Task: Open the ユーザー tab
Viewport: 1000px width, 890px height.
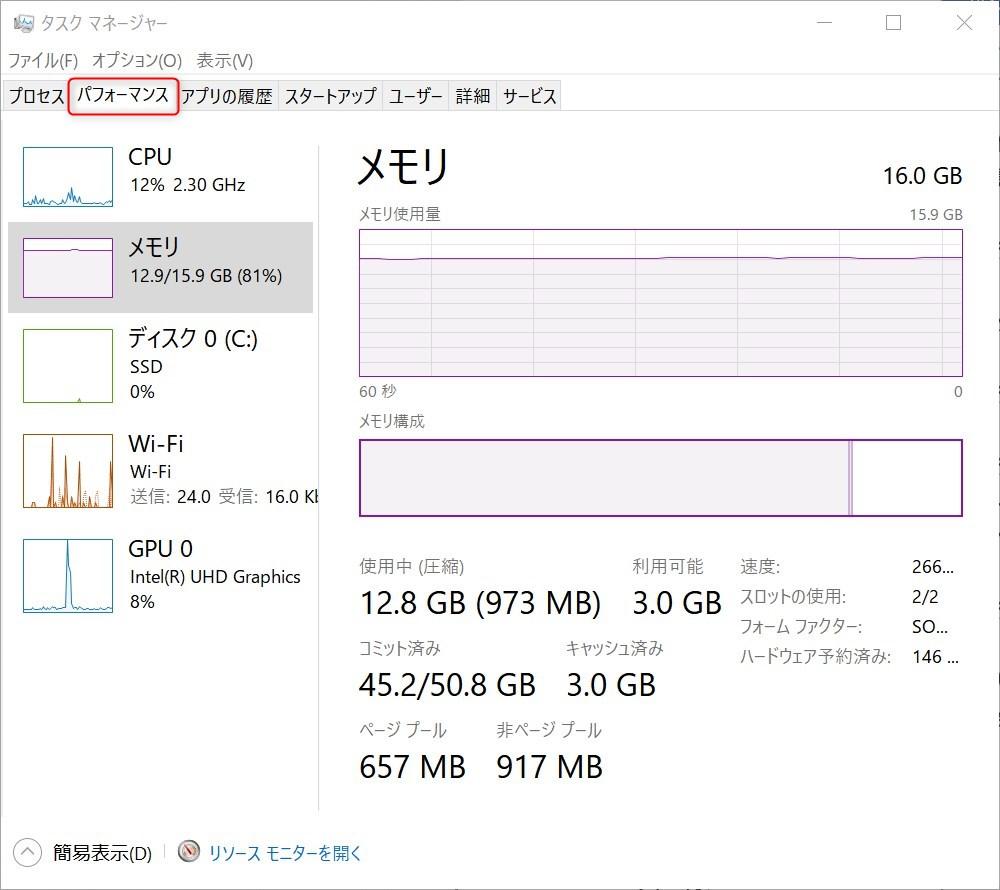Action: pyautogui.click(x=416, y=95)
